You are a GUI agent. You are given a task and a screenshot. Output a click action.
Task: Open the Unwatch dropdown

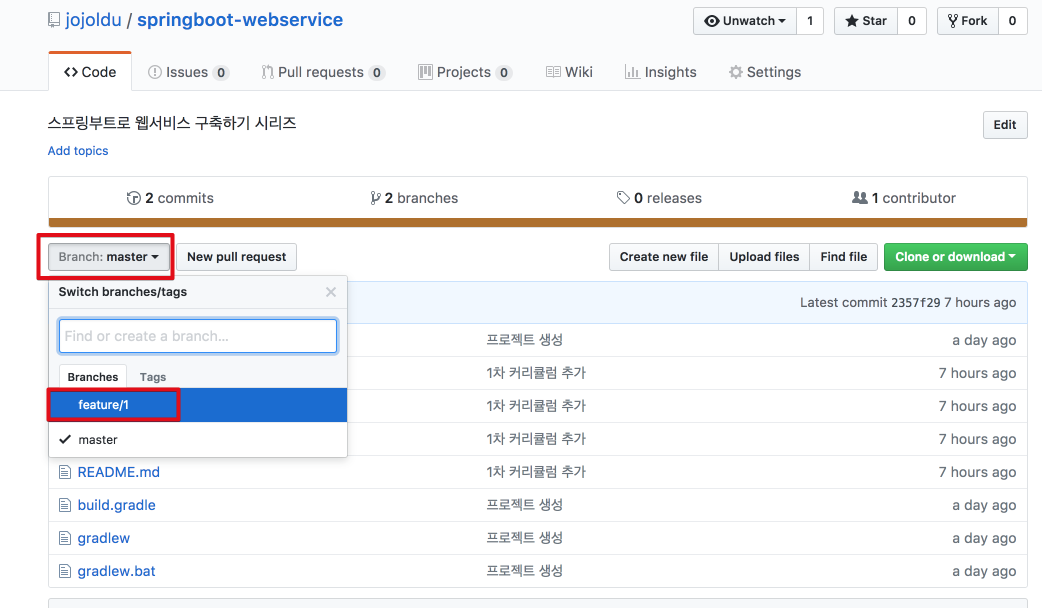(x=745, y=21)
